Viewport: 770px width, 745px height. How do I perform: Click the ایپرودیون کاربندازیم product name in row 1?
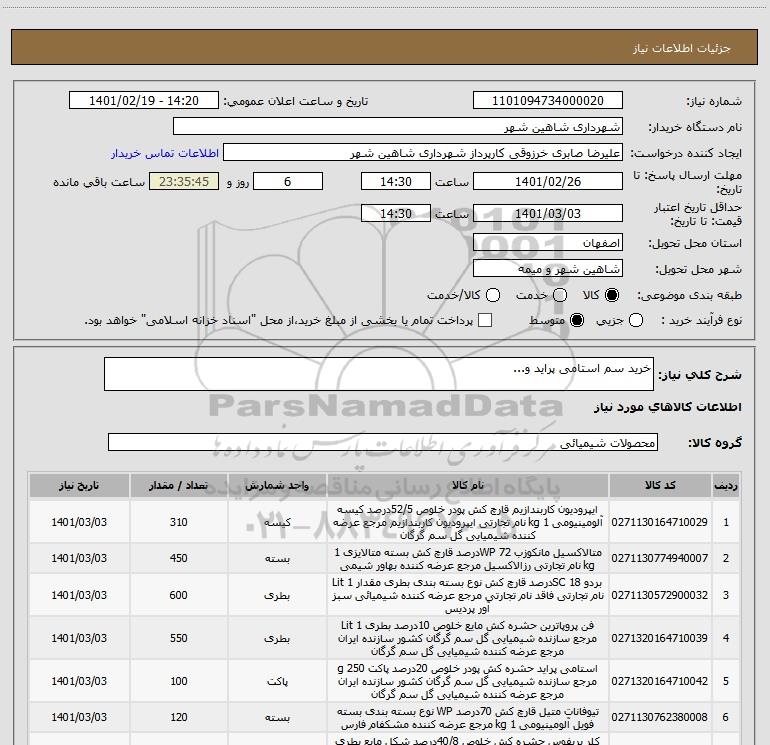point(468,522)
